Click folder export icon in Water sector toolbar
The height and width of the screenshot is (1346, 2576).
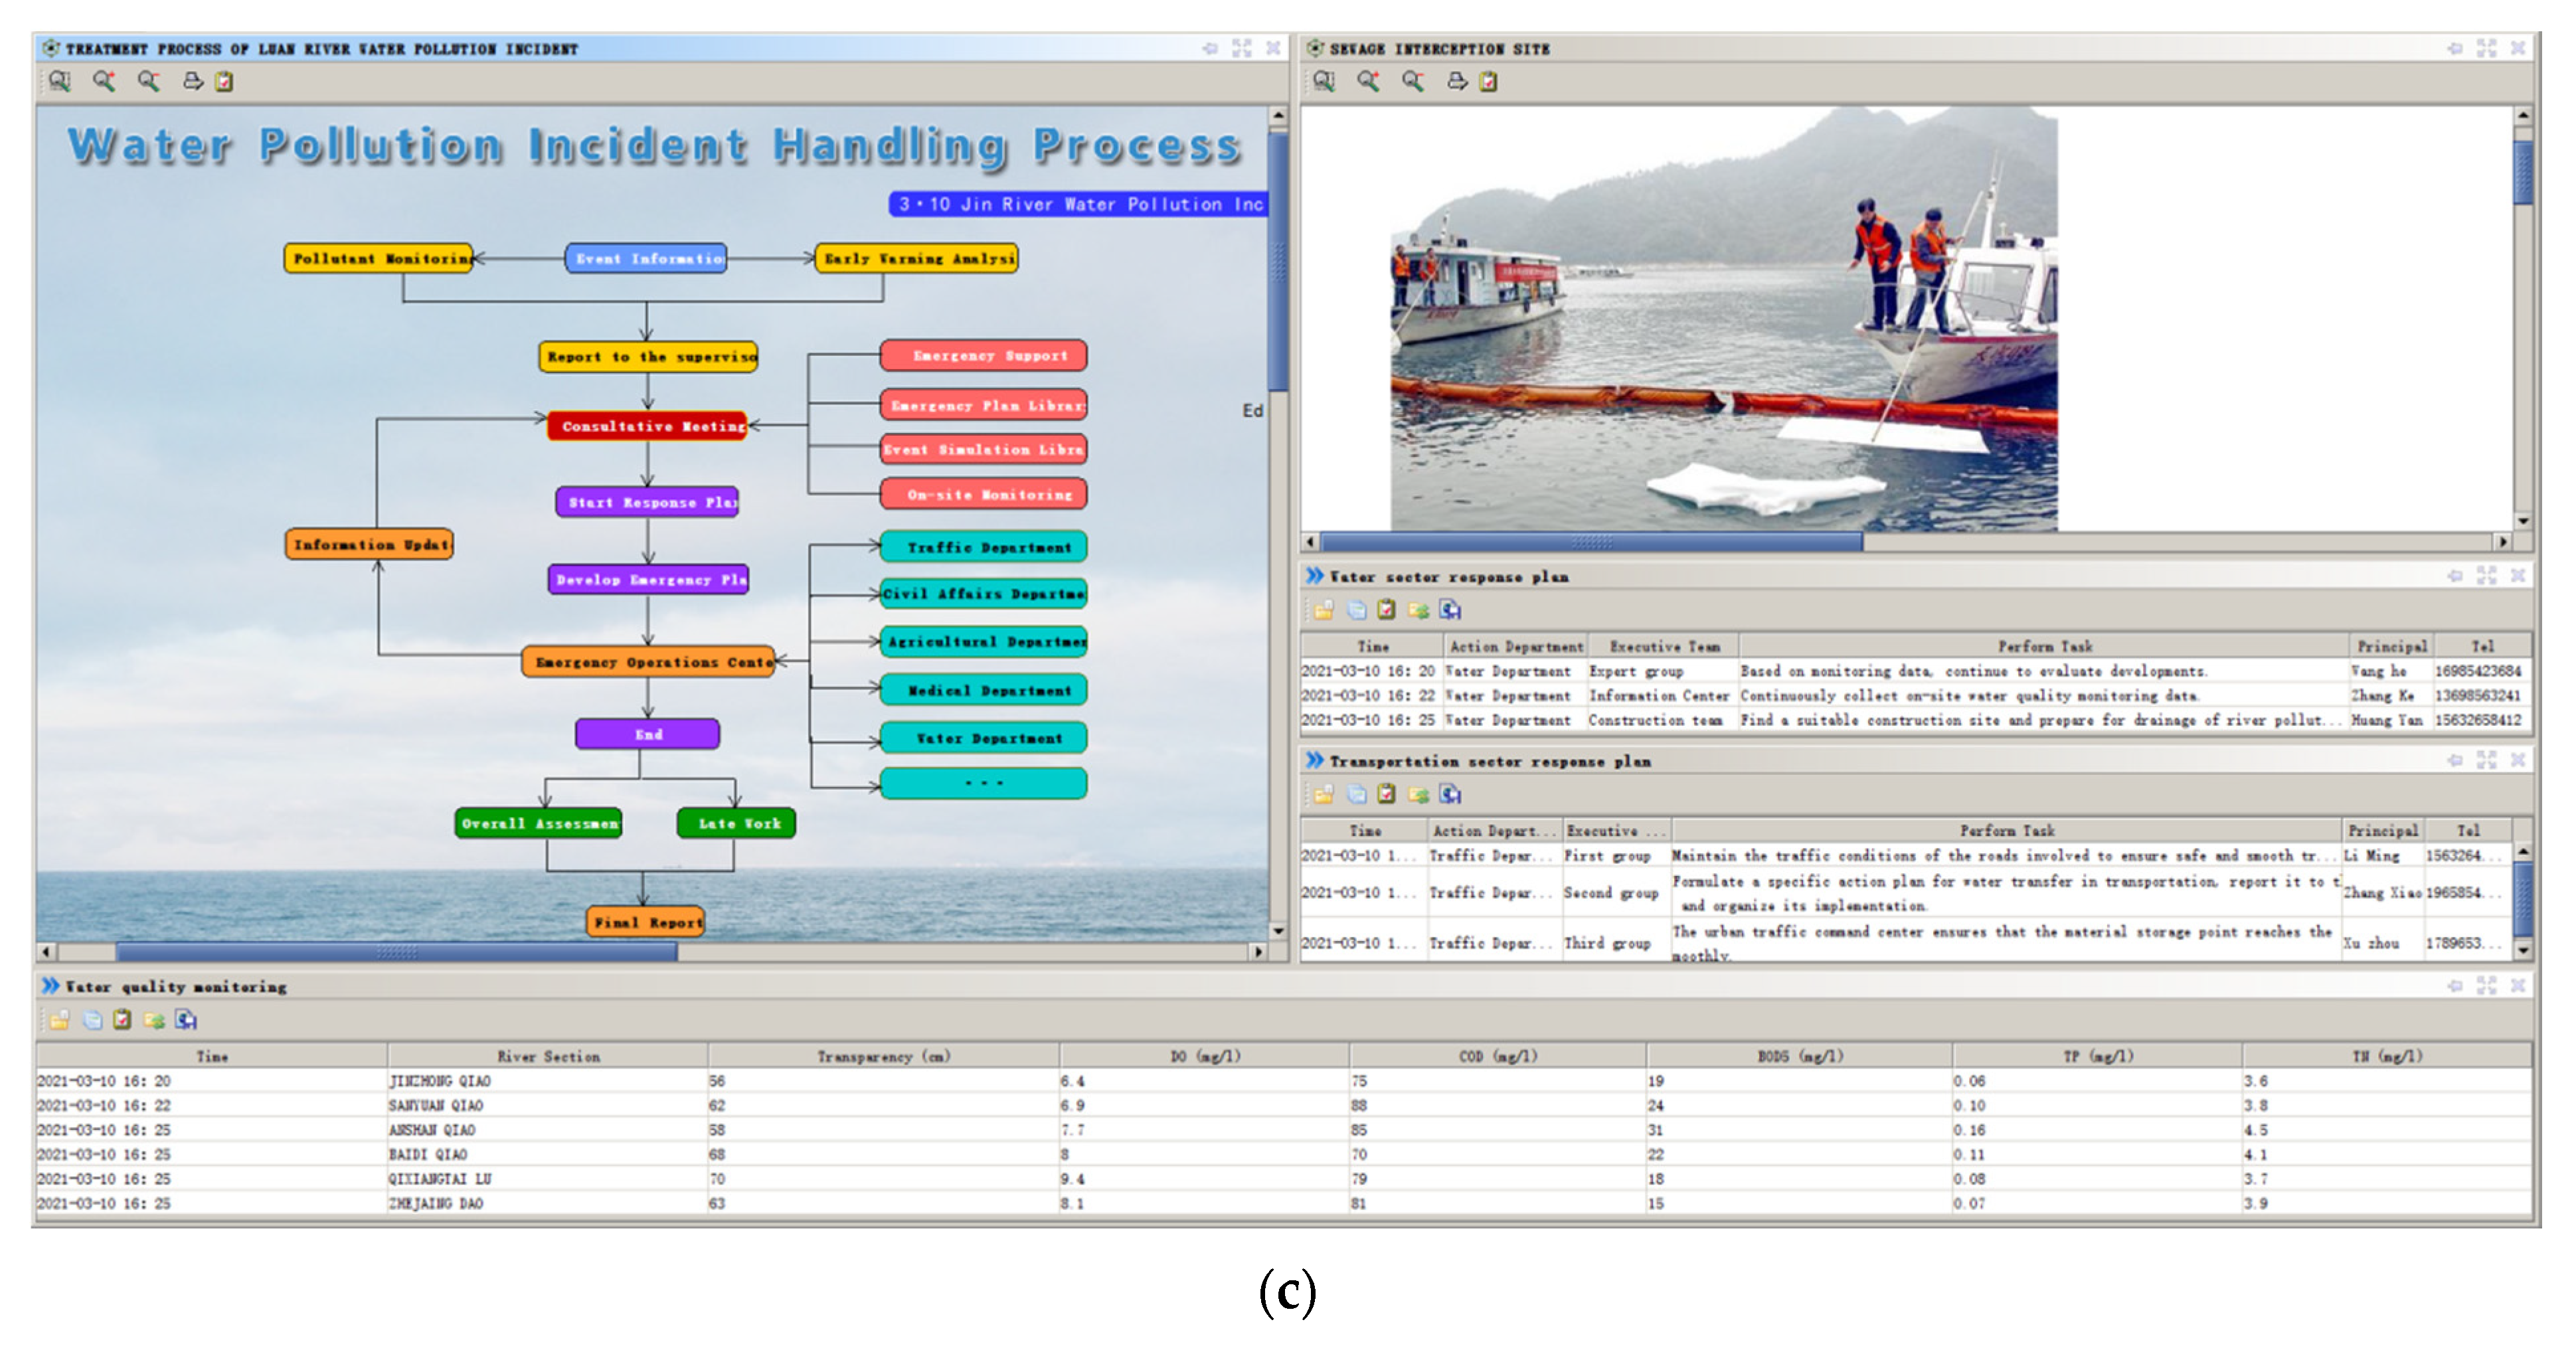(1418, 609)
